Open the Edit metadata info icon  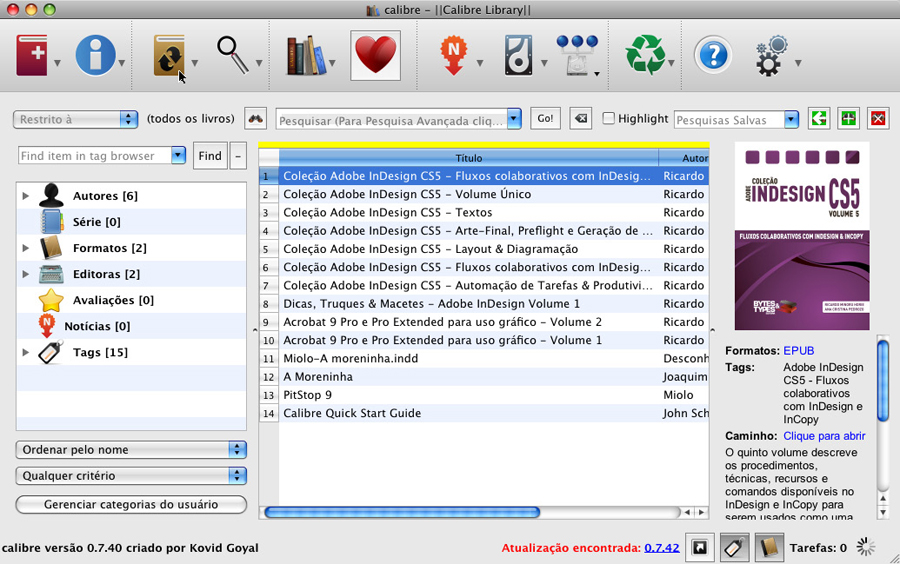tap(95, 55)
